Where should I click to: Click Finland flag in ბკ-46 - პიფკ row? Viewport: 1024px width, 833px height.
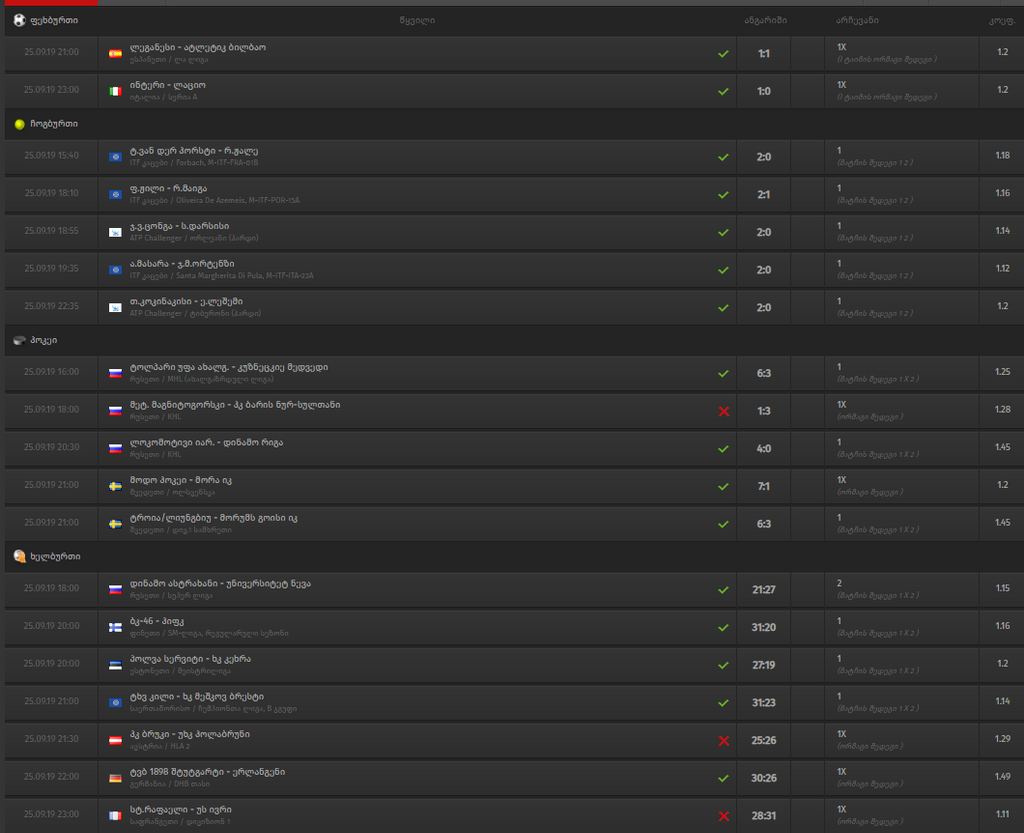click(116, 627)
